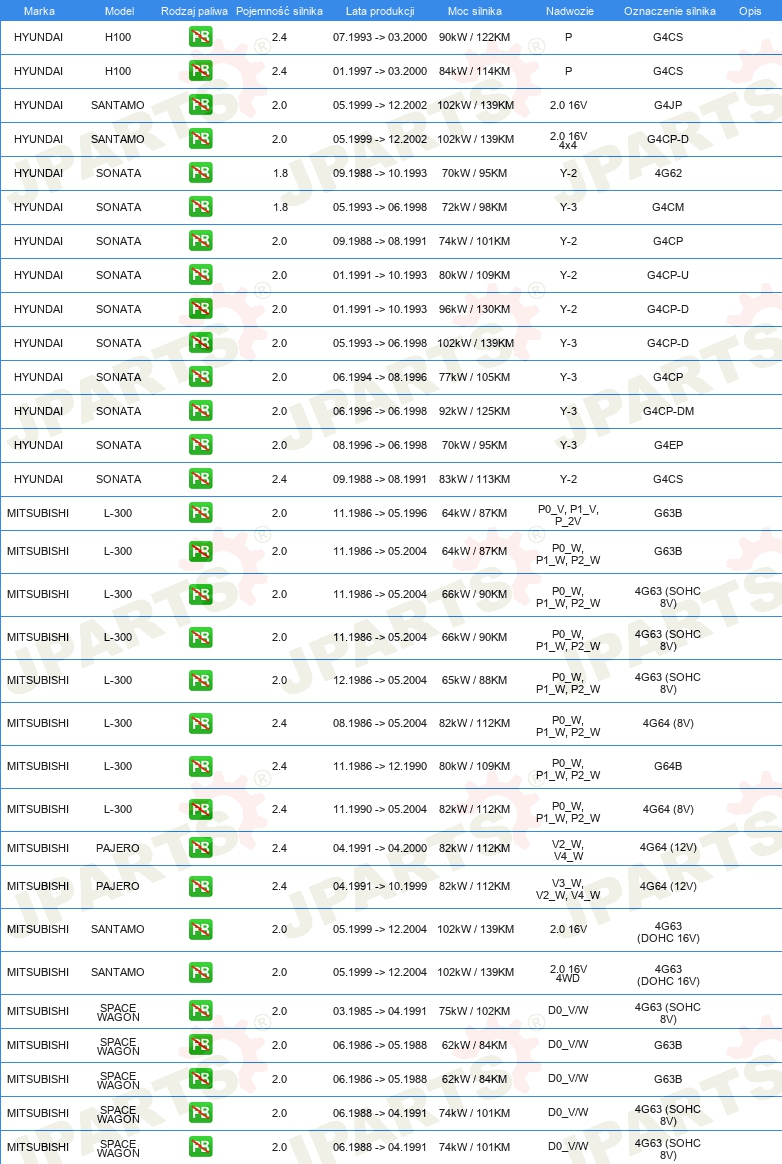This screenshot has height=1164, width=782.
Task: Select engine code G64B cell
Action: pyautogui.click(x=668, y=766)
